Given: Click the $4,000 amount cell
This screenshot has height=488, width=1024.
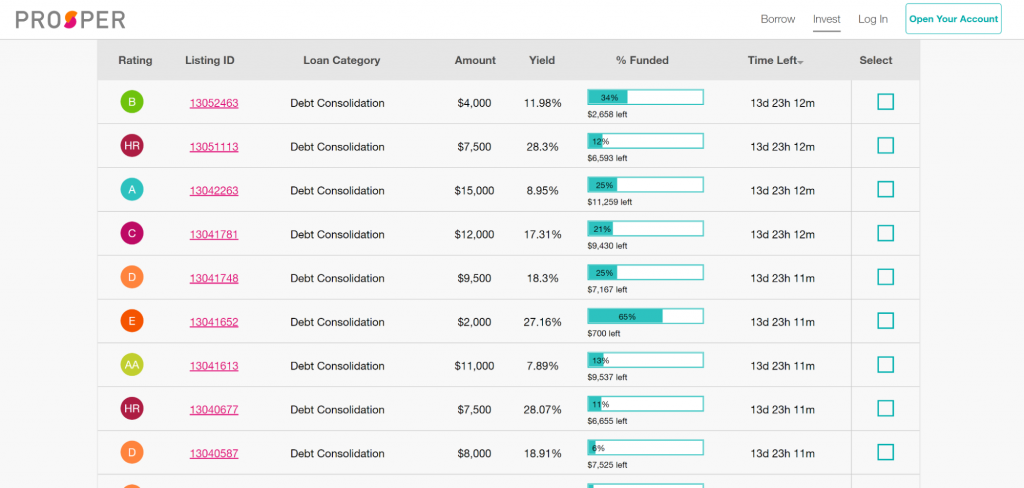Looking at the screenshot, I should pyautogui.click(x=475, y=103).
